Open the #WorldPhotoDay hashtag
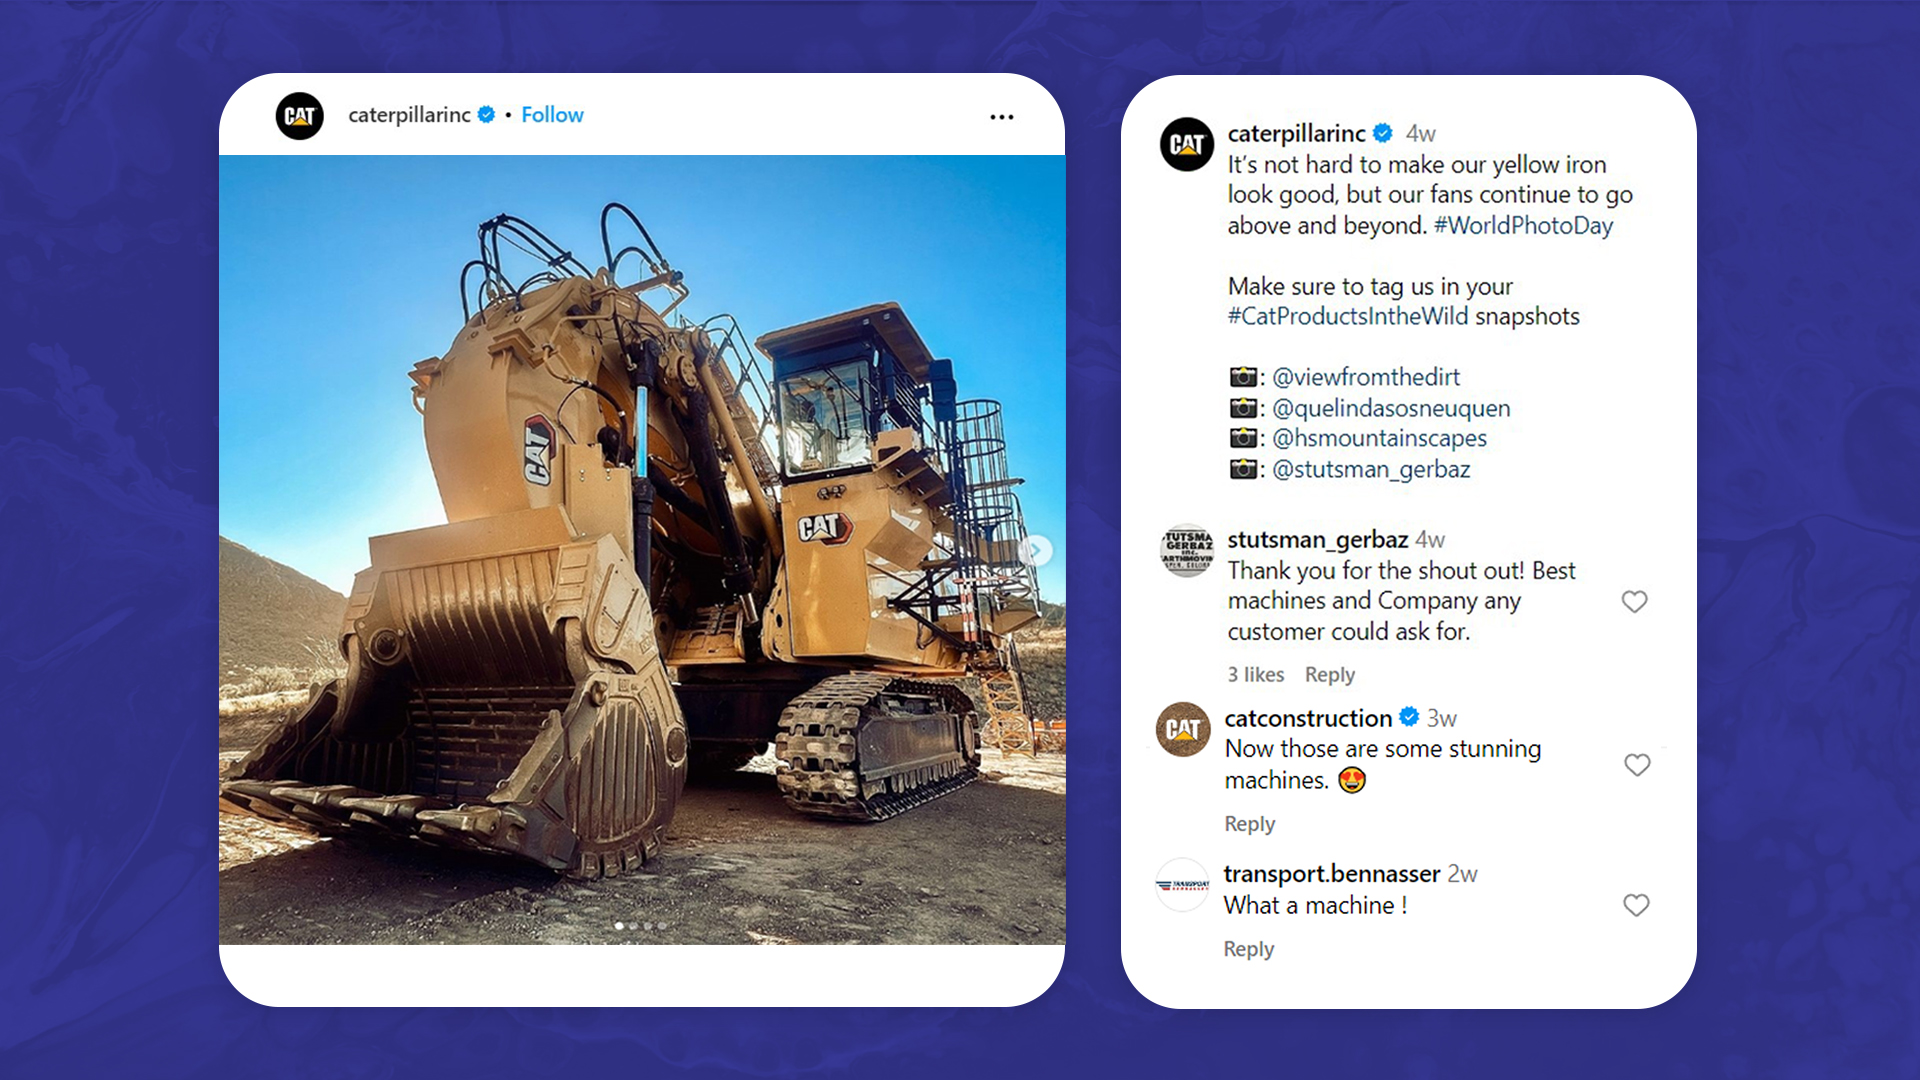This screenshot has height=1080, width=1920. [x=1524, y=226]
